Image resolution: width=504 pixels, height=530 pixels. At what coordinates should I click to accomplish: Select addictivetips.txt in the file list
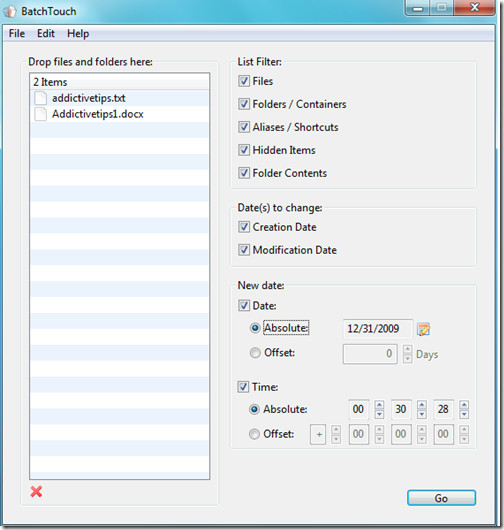(x=119, y=98)
